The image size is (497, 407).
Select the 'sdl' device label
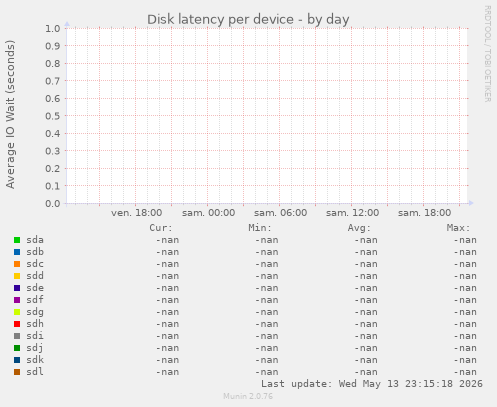coord(35,372)
